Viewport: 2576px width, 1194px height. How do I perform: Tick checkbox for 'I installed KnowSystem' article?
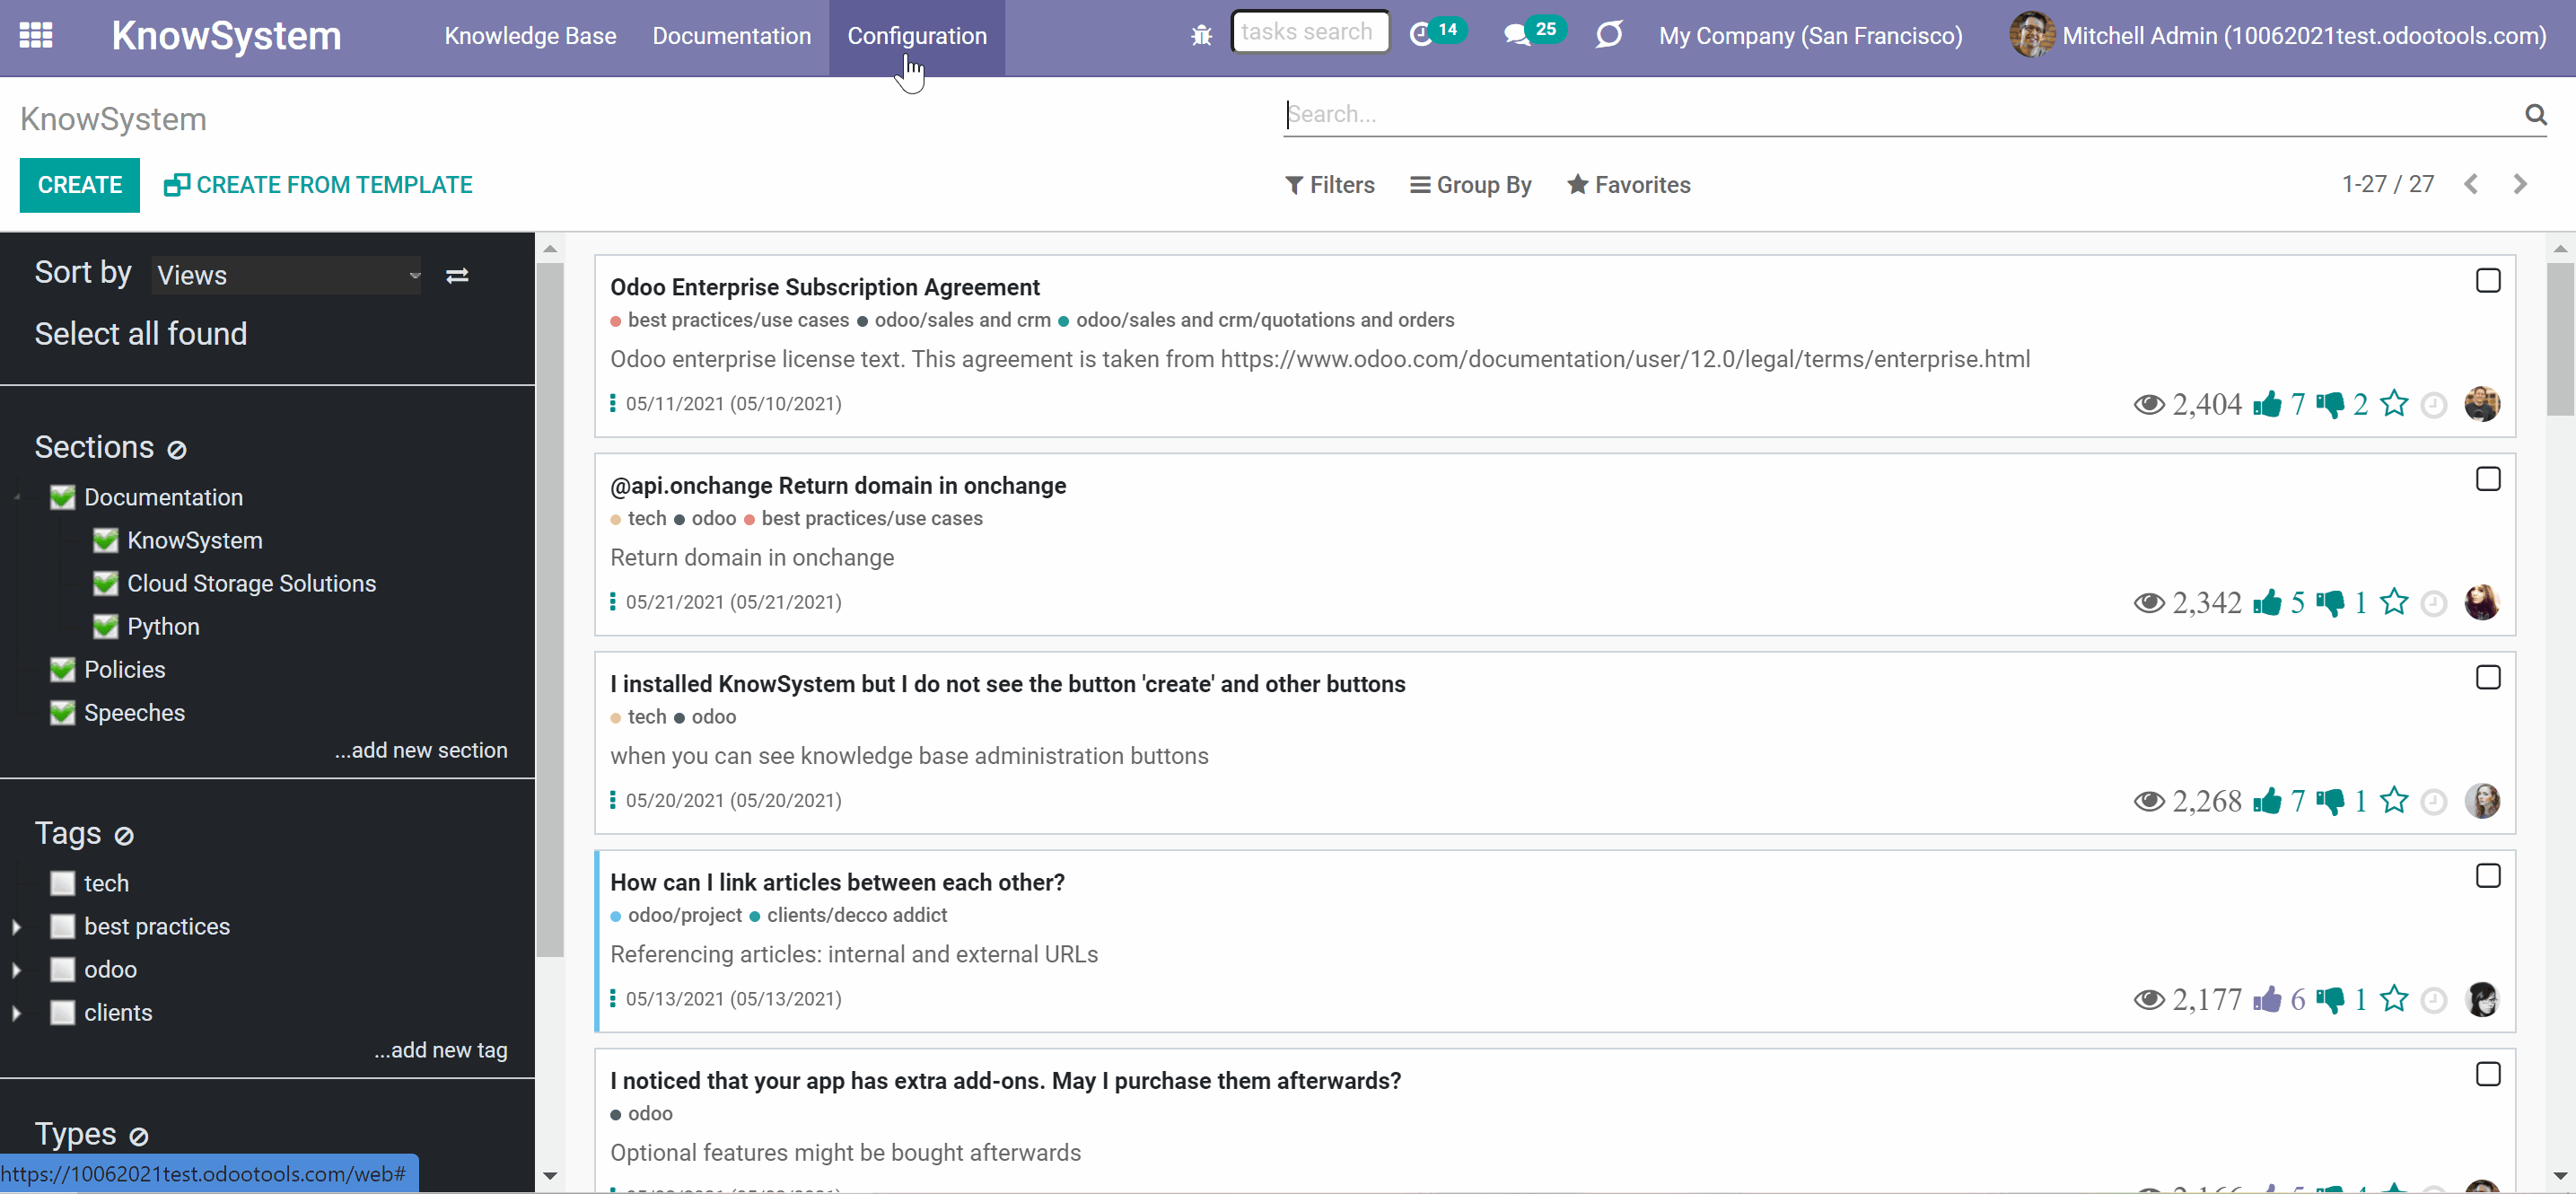2488,678
